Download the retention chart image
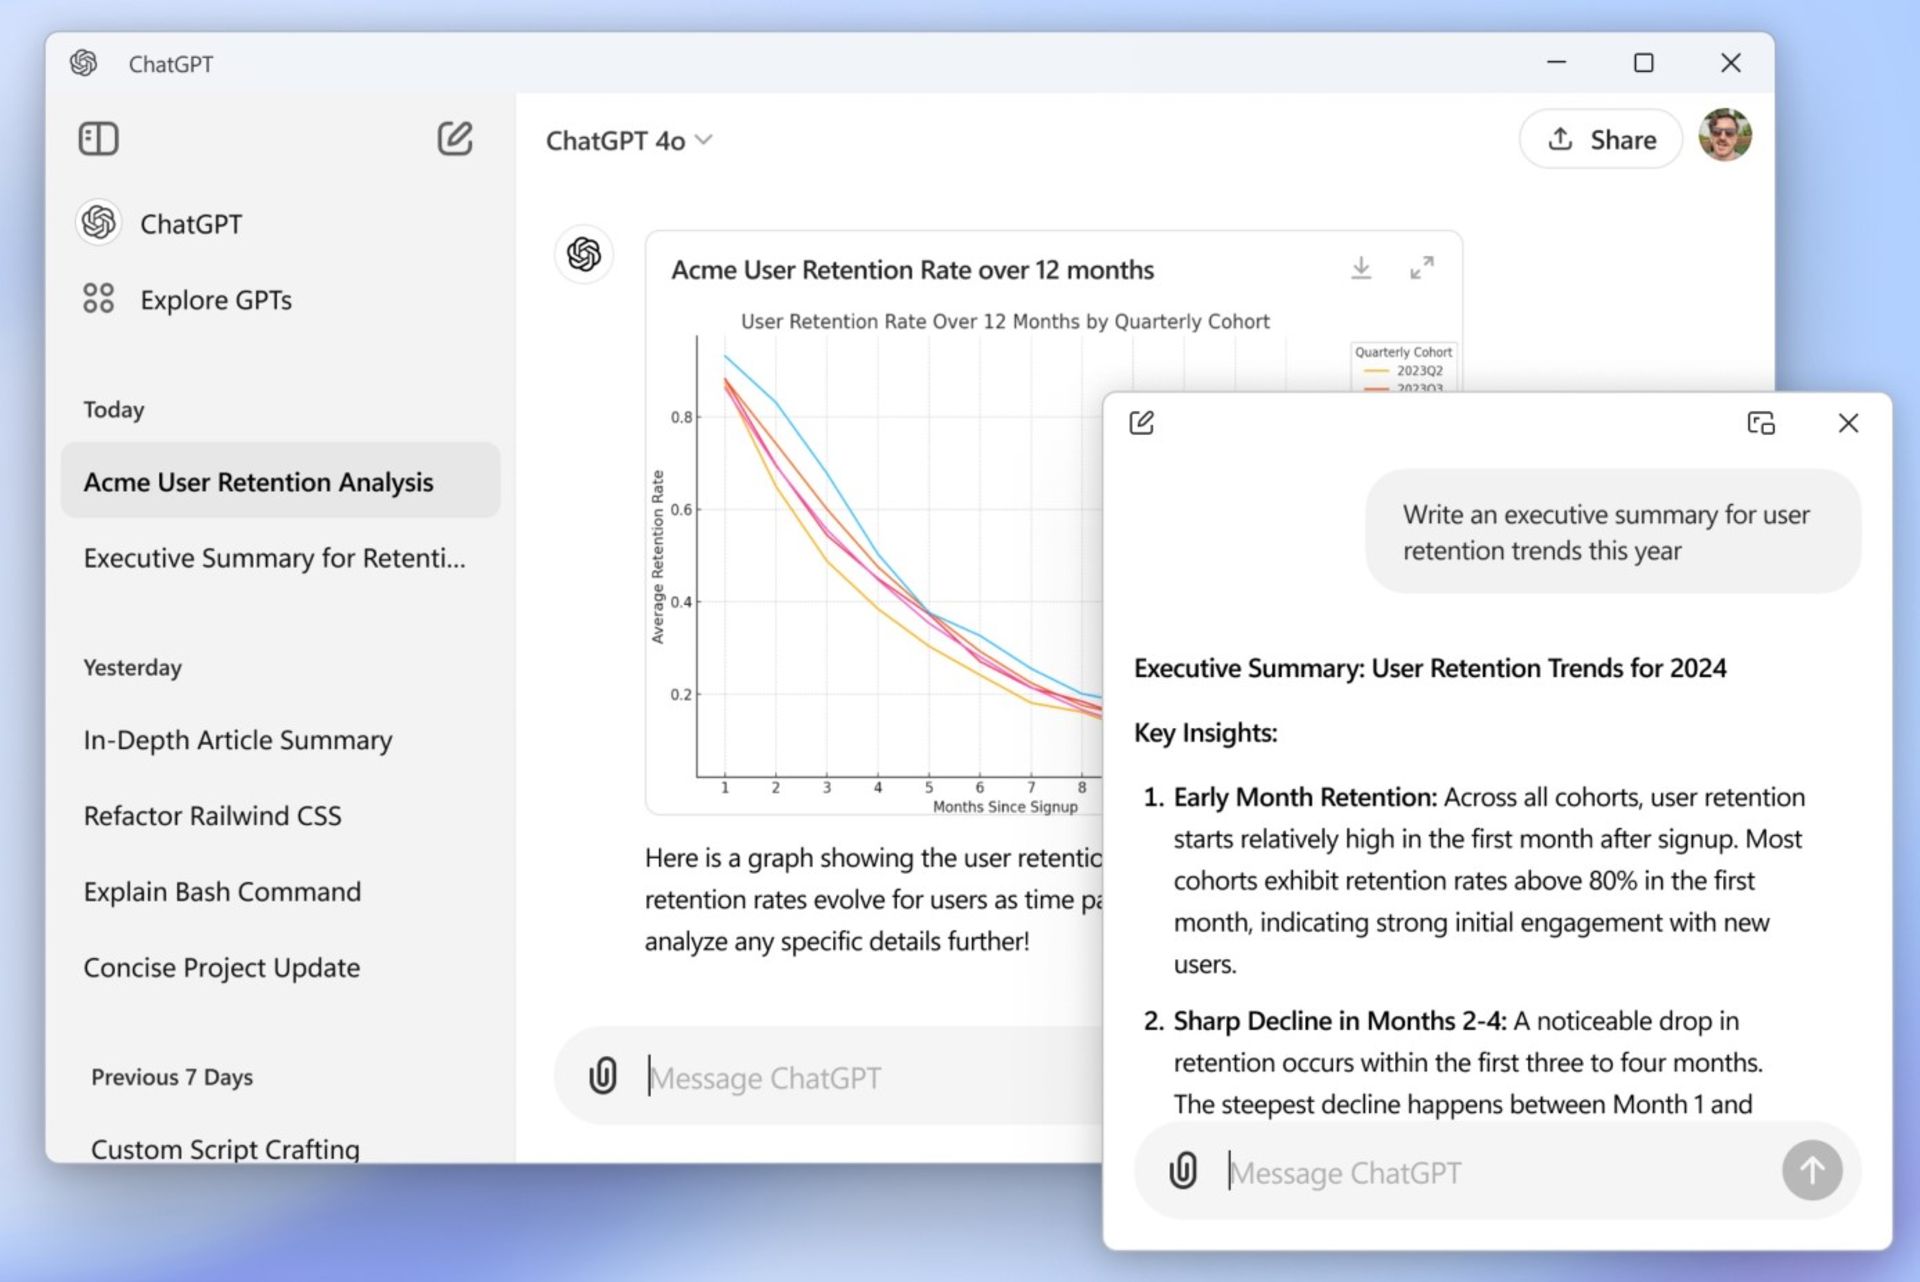1920x1282 pixels. [x=1361, y=268]
